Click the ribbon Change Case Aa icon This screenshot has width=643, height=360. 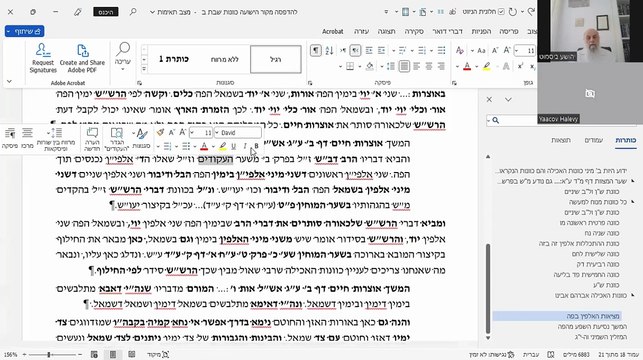481,50
